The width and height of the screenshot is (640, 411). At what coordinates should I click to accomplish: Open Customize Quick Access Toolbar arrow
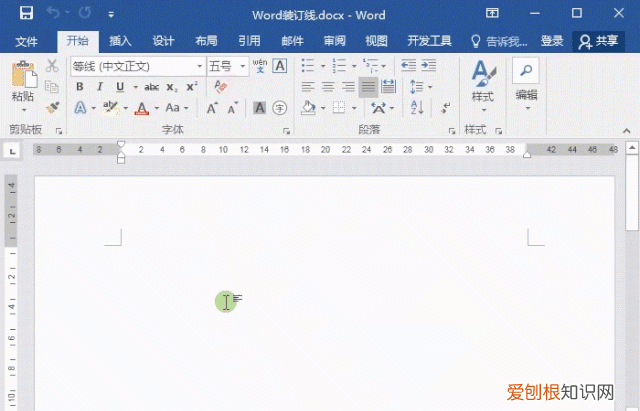[111, 15]
